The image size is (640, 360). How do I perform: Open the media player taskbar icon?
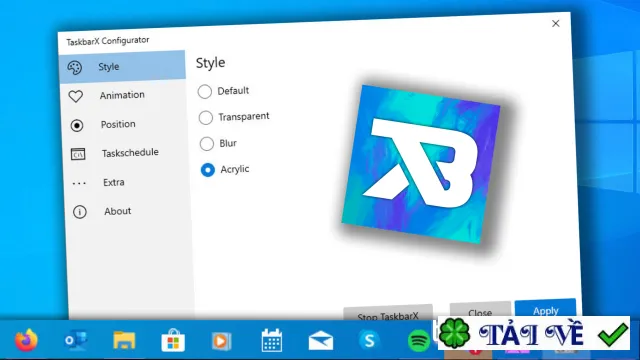click(x=222, y=341)
